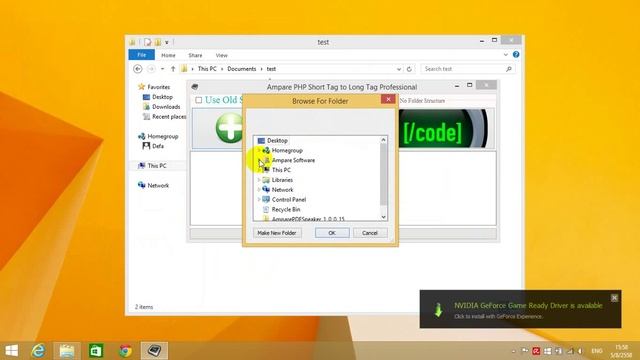Open the Home ribbon tab
The image size is (640, 360).
coord(168,55)
